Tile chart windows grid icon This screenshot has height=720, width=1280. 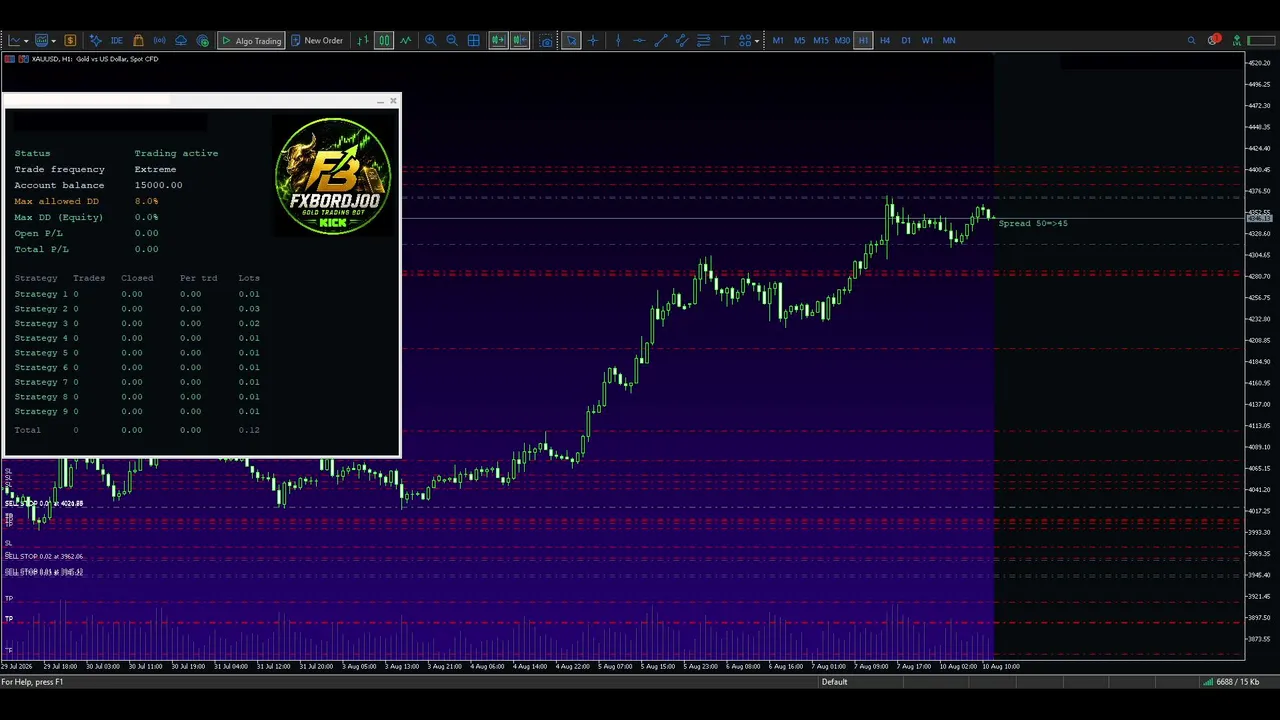pos(474,40)
